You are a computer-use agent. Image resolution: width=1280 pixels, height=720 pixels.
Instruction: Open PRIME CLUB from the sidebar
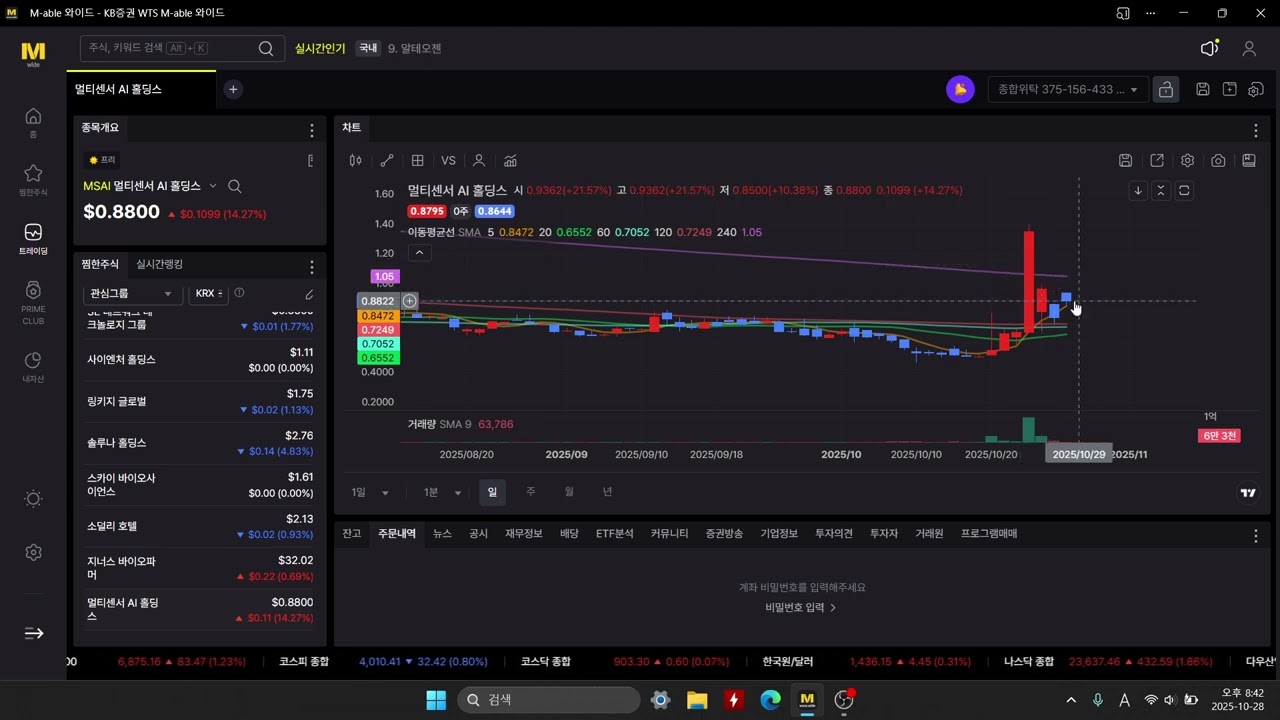33,301
